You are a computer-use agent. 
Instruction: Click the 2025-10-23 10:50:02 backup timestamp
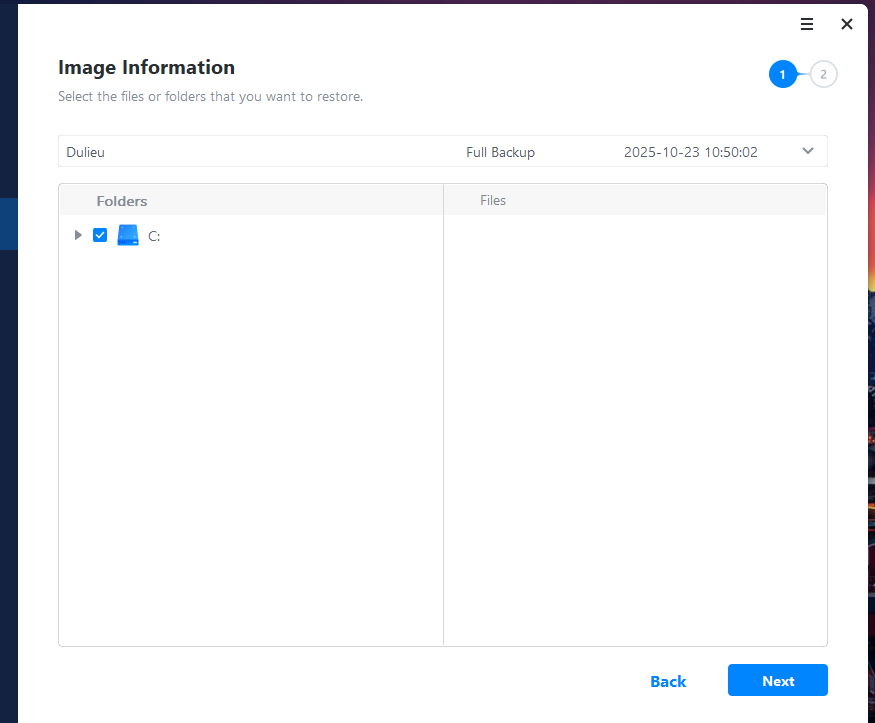click(690, 153)
